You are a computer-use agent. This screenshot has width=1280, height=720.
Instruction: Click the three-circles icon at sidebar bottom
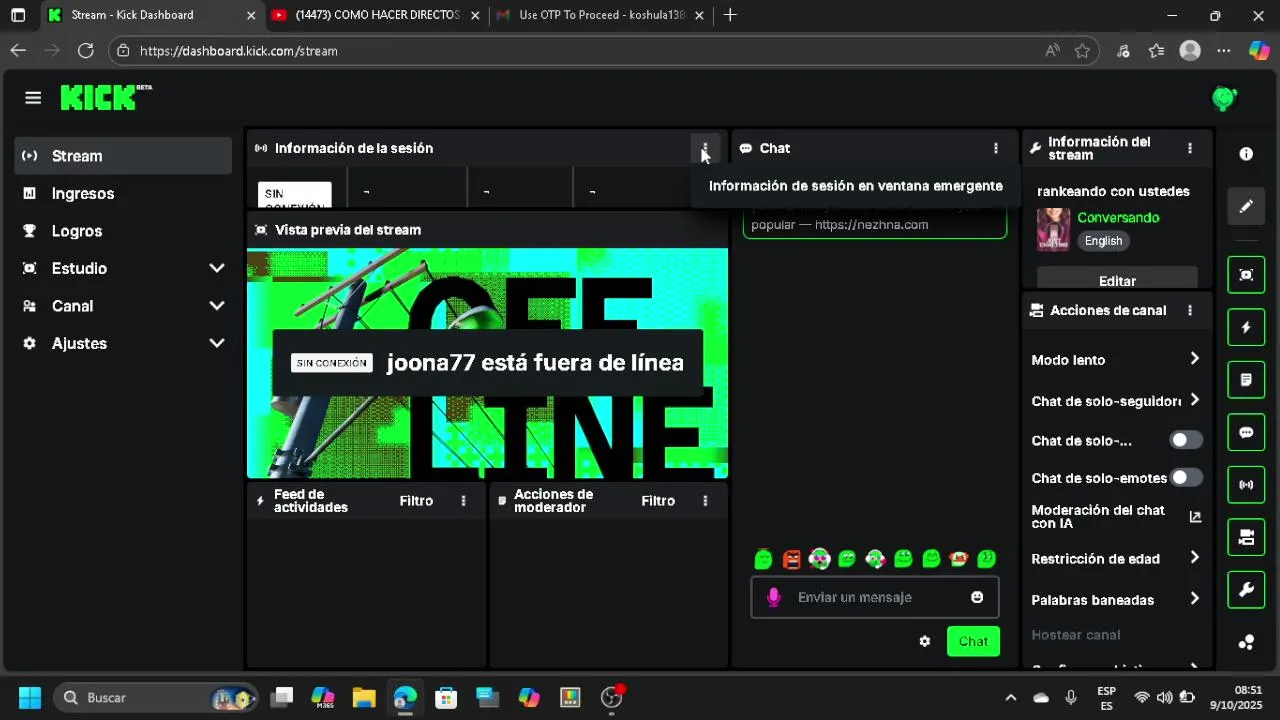[x=1246, y=642]
